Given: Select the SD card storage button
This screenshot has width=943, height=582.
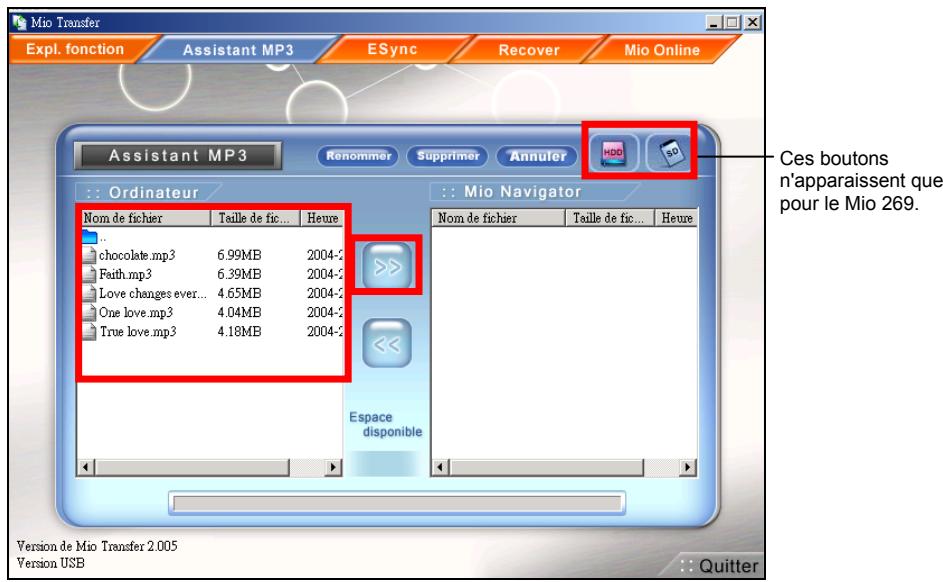Looking at the screenshot, I should [x=669, y=153].
